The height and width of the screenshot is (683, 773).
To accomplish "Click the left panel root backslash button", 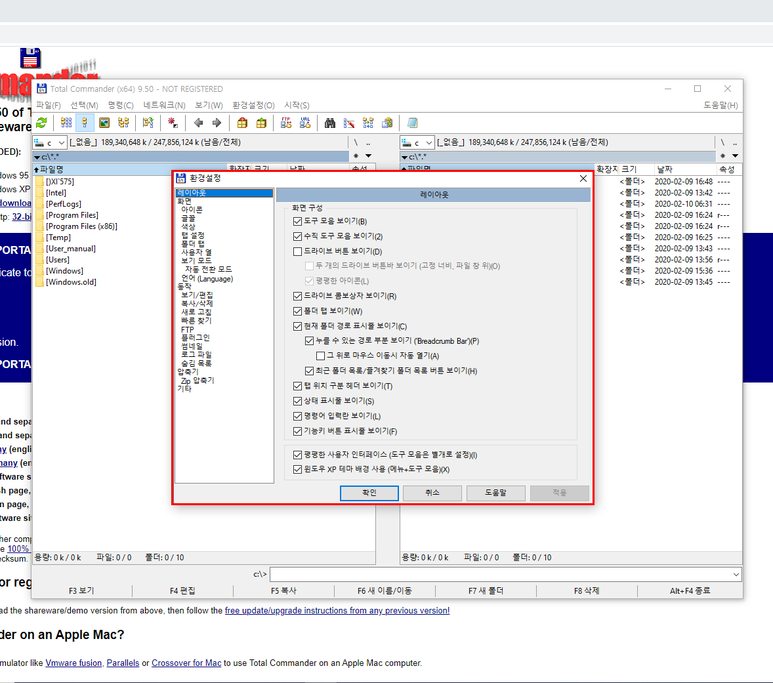I will (356, 143).
